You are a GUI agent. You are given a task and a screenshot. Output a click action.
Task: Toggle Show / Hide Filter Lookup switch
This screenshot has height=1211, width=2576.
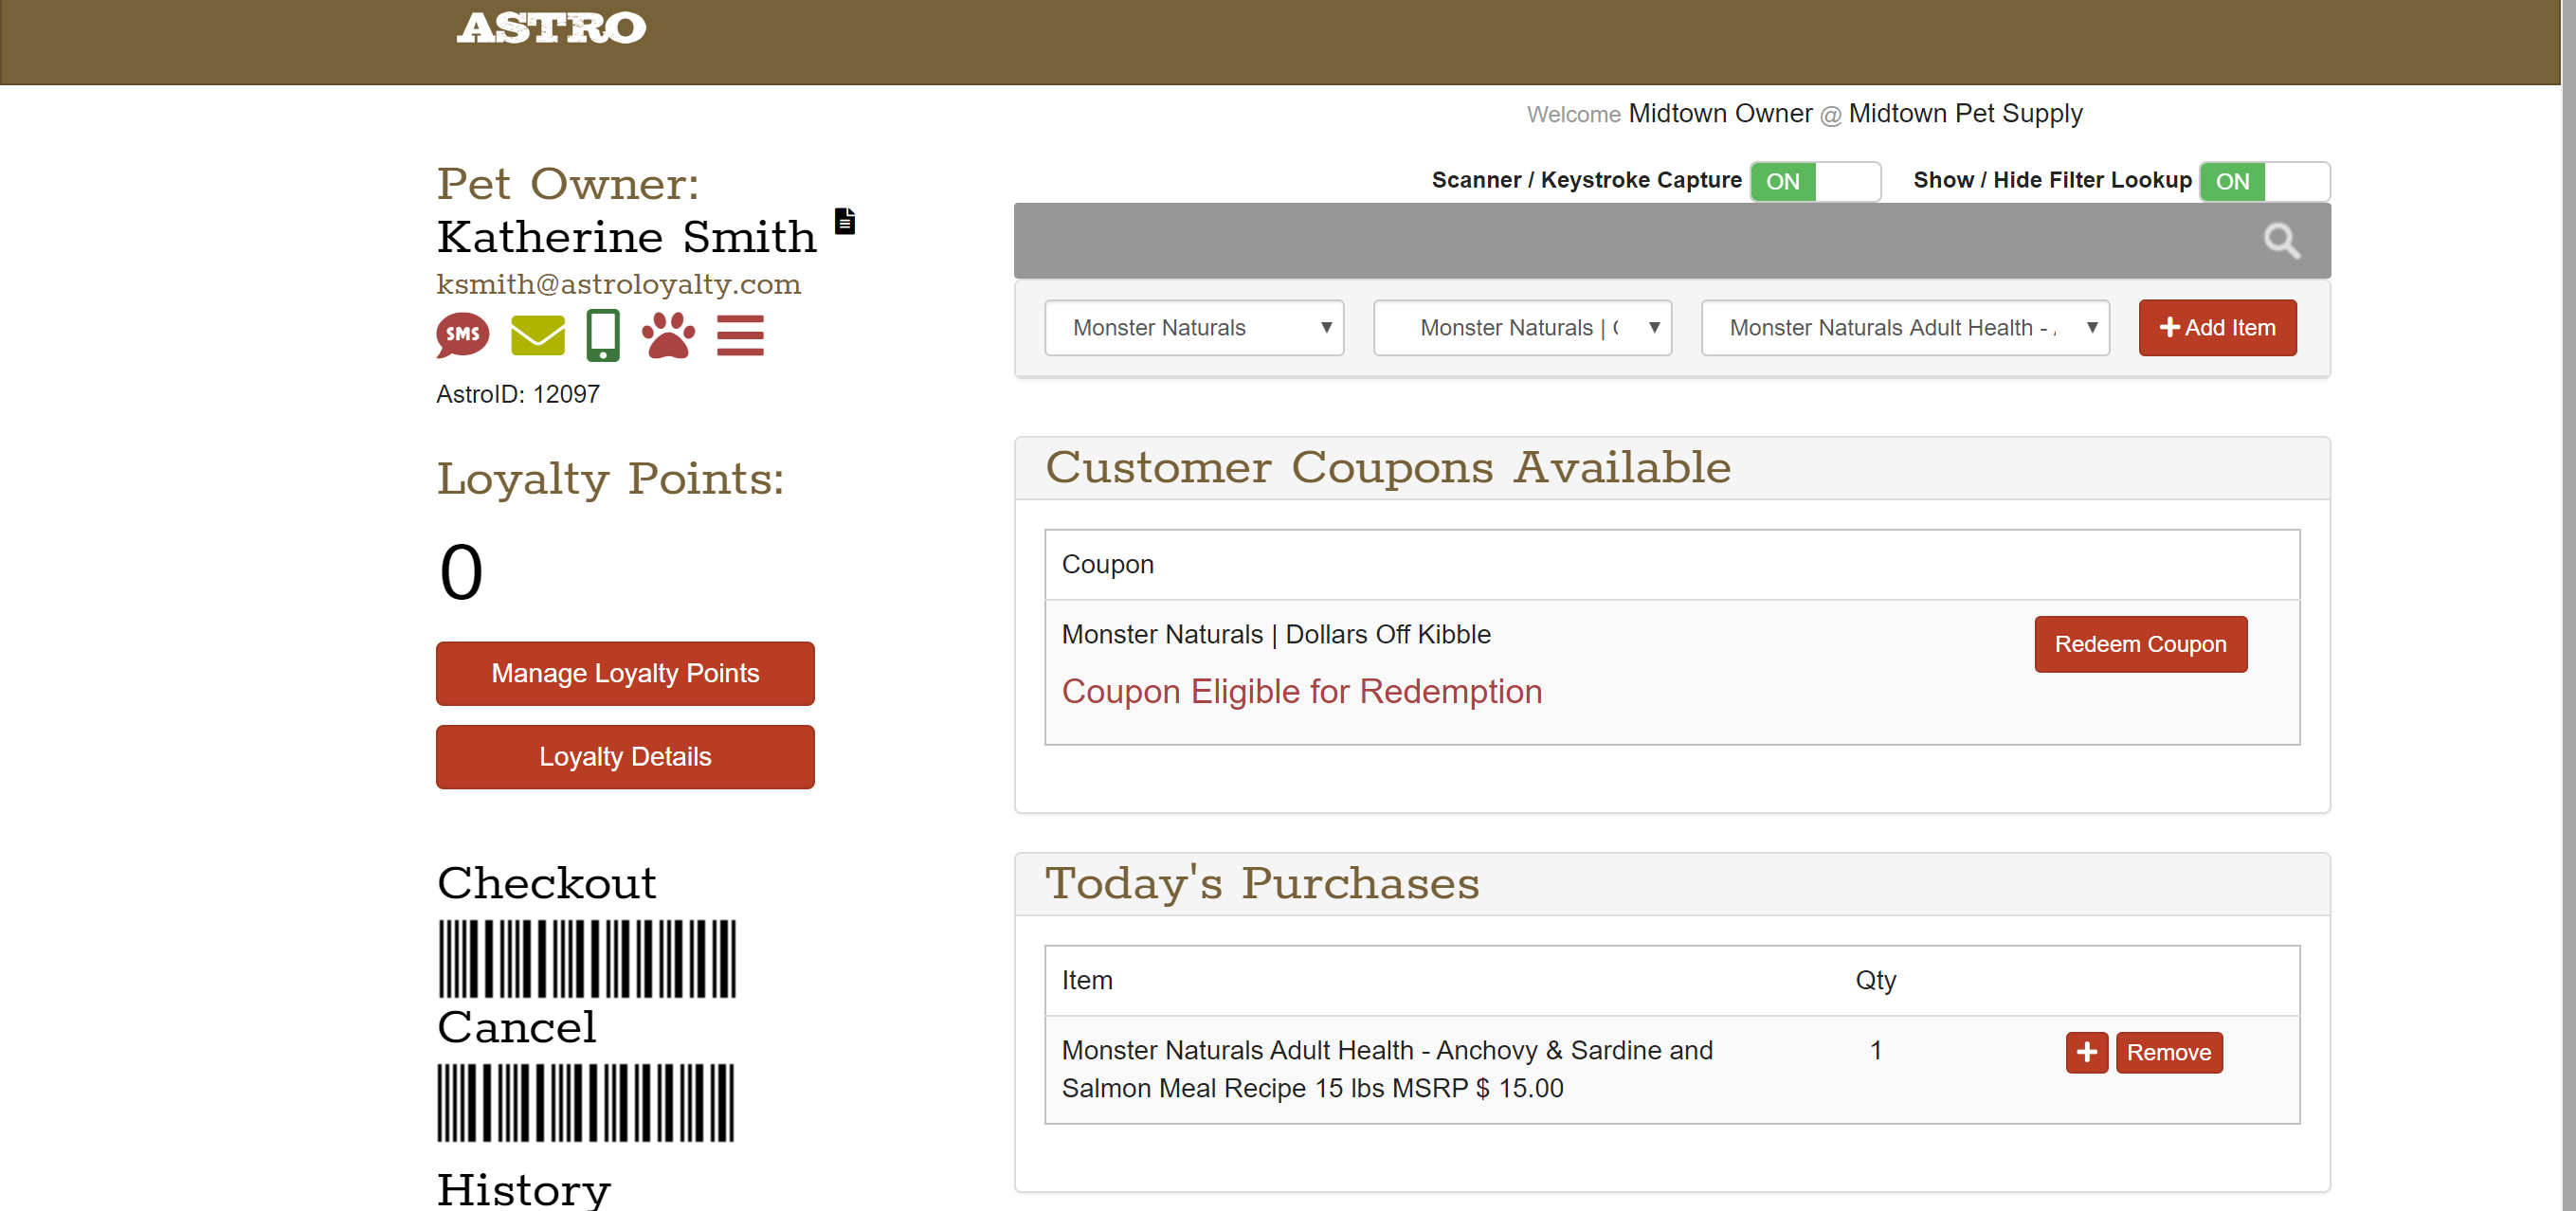(2264, 182)
